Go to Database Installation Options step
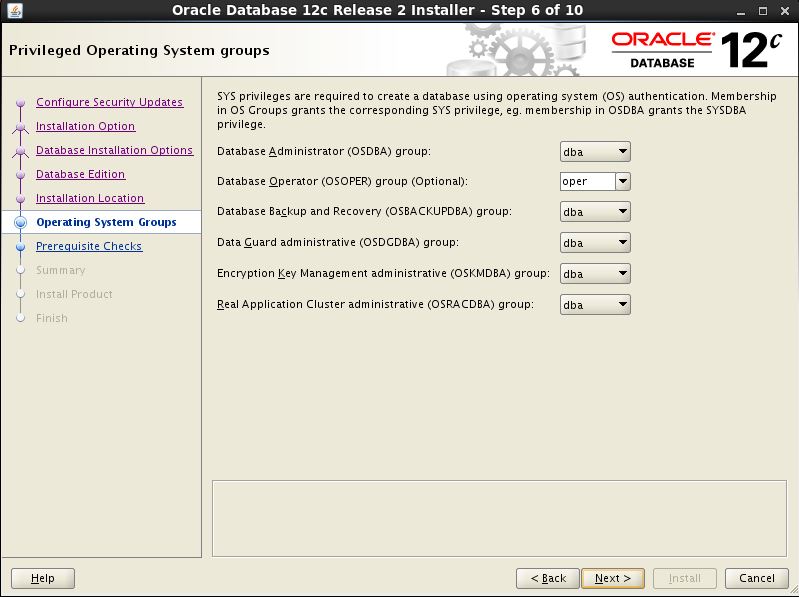 (x=114, y=150)
